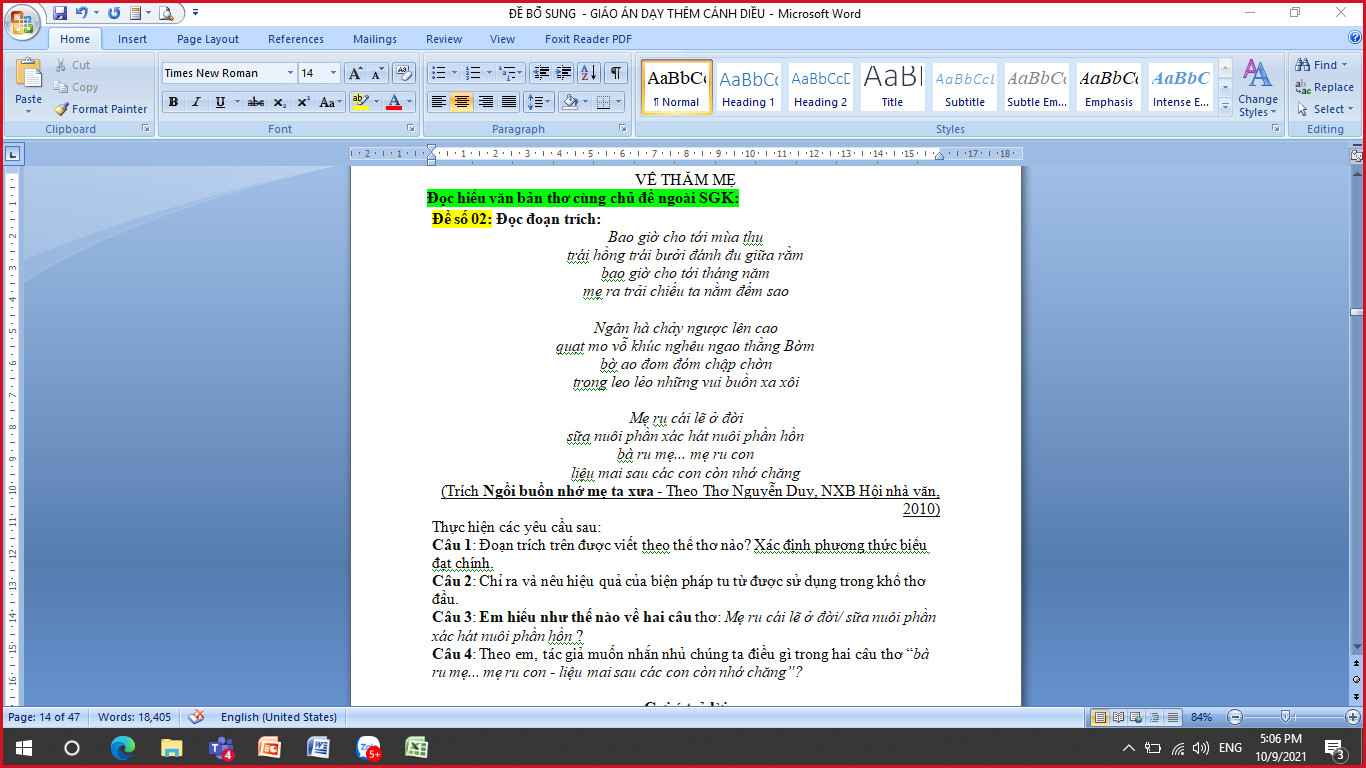The image size is (1366, 768).
Task: Open Excel from the taskbar
Action: tap(416, 747)
